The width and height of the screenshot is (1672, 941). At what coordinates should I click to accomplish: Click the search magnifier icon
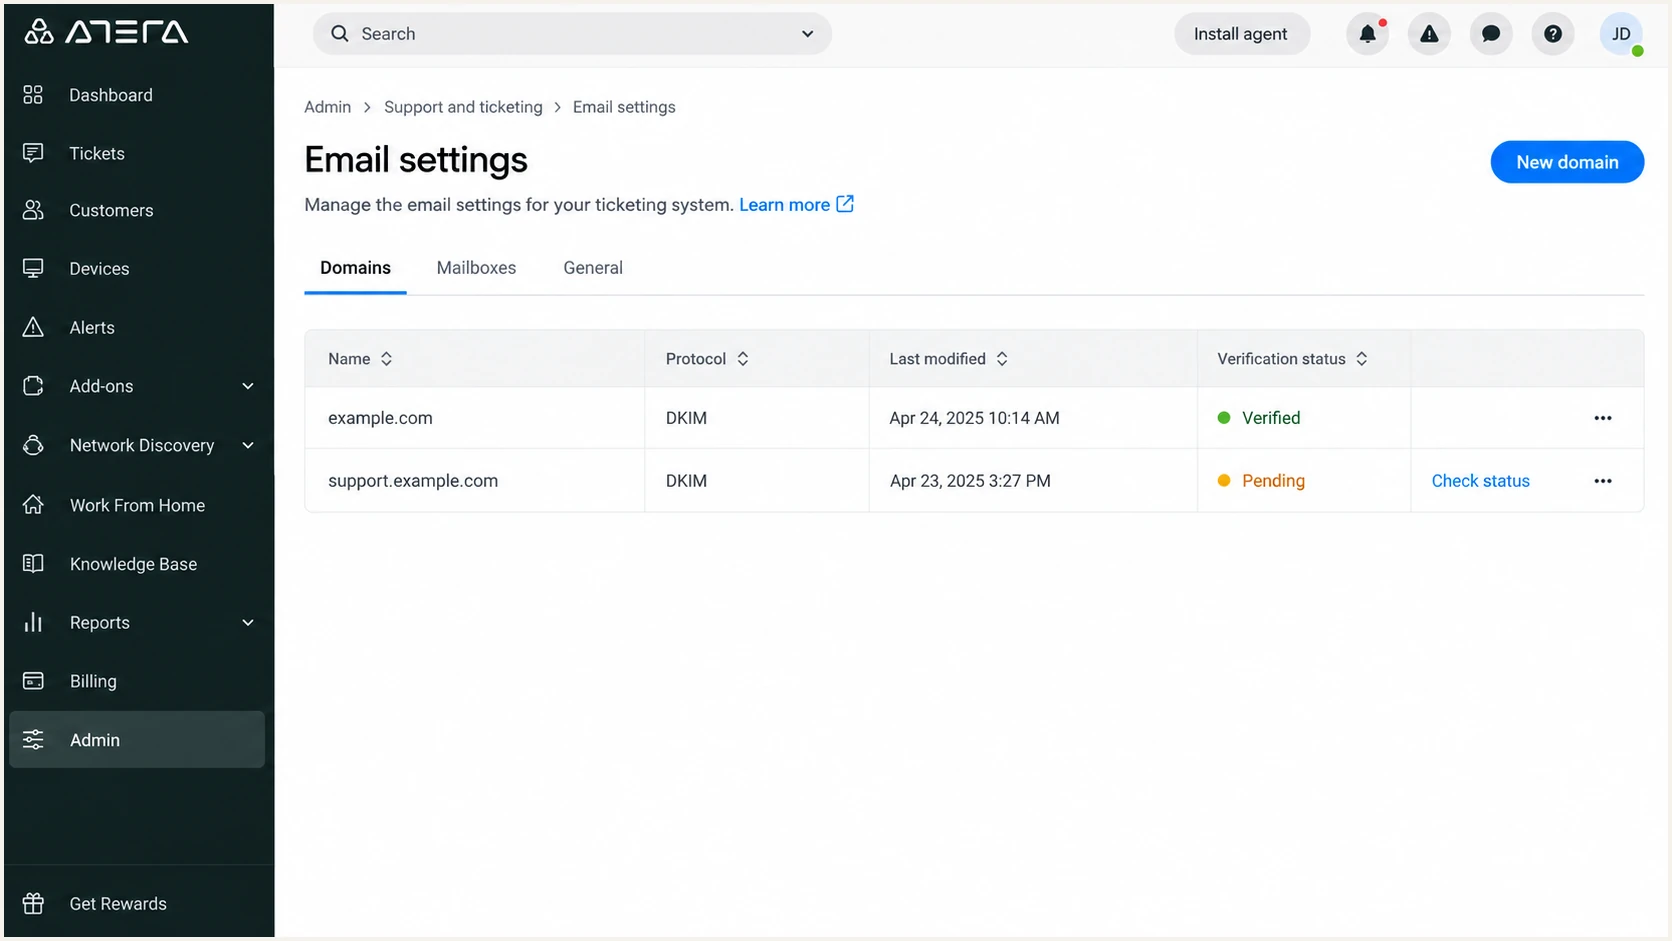pyautogui.click(x=340, y=33)
